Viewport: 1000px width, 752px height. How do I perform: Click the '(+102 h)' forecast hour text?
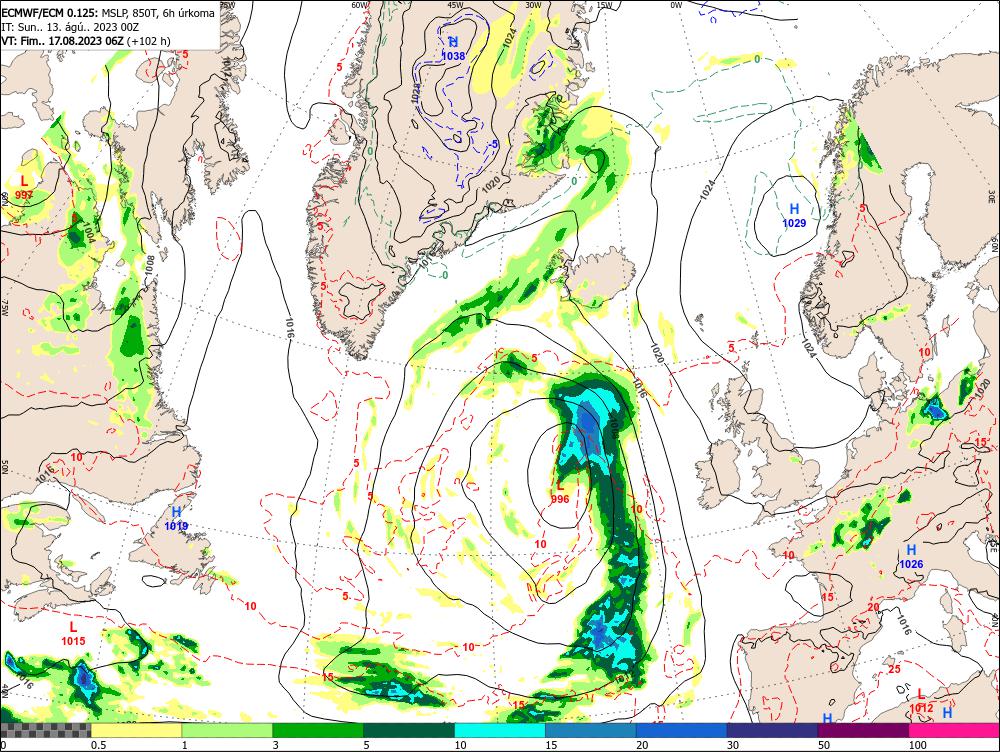click(149, 41)
